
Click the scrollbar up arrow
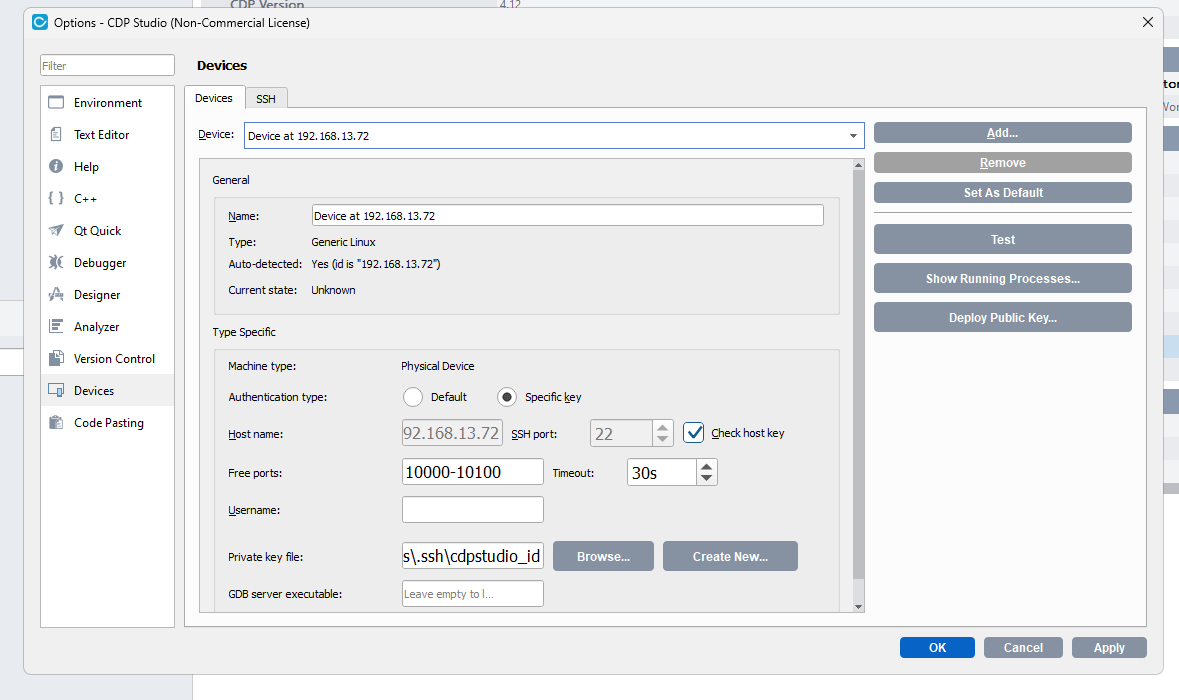[859, 164]
